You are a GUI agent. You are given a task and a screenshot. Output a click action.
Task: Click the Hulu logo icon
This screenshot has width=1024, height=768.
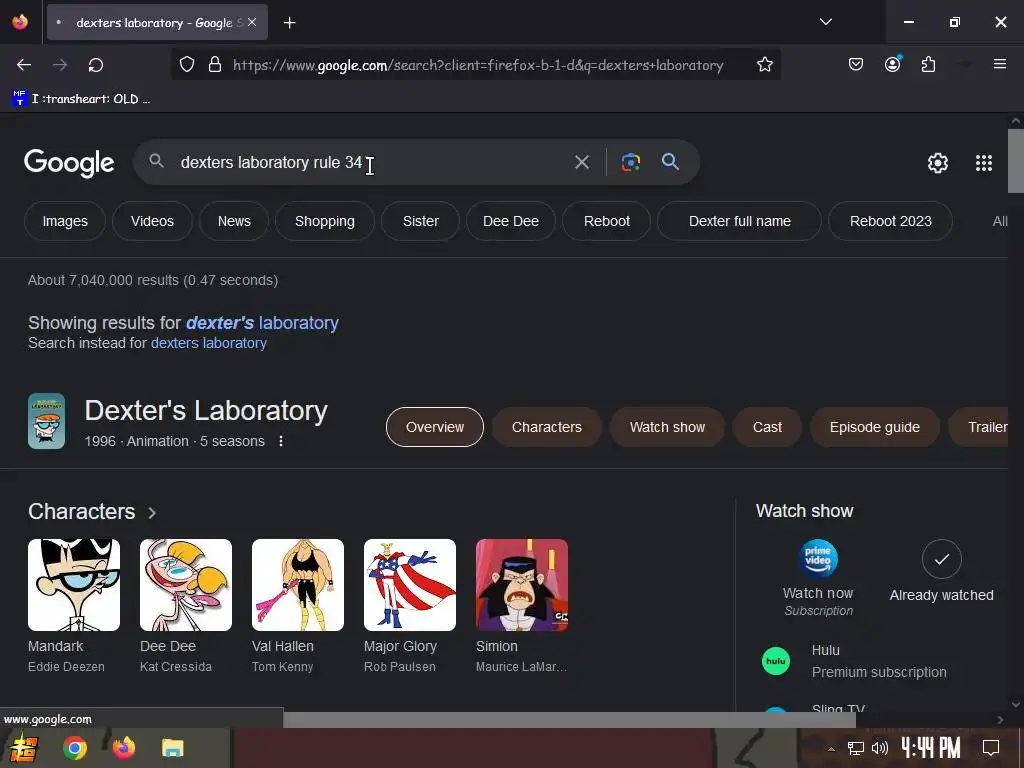[x=776, y=661]
